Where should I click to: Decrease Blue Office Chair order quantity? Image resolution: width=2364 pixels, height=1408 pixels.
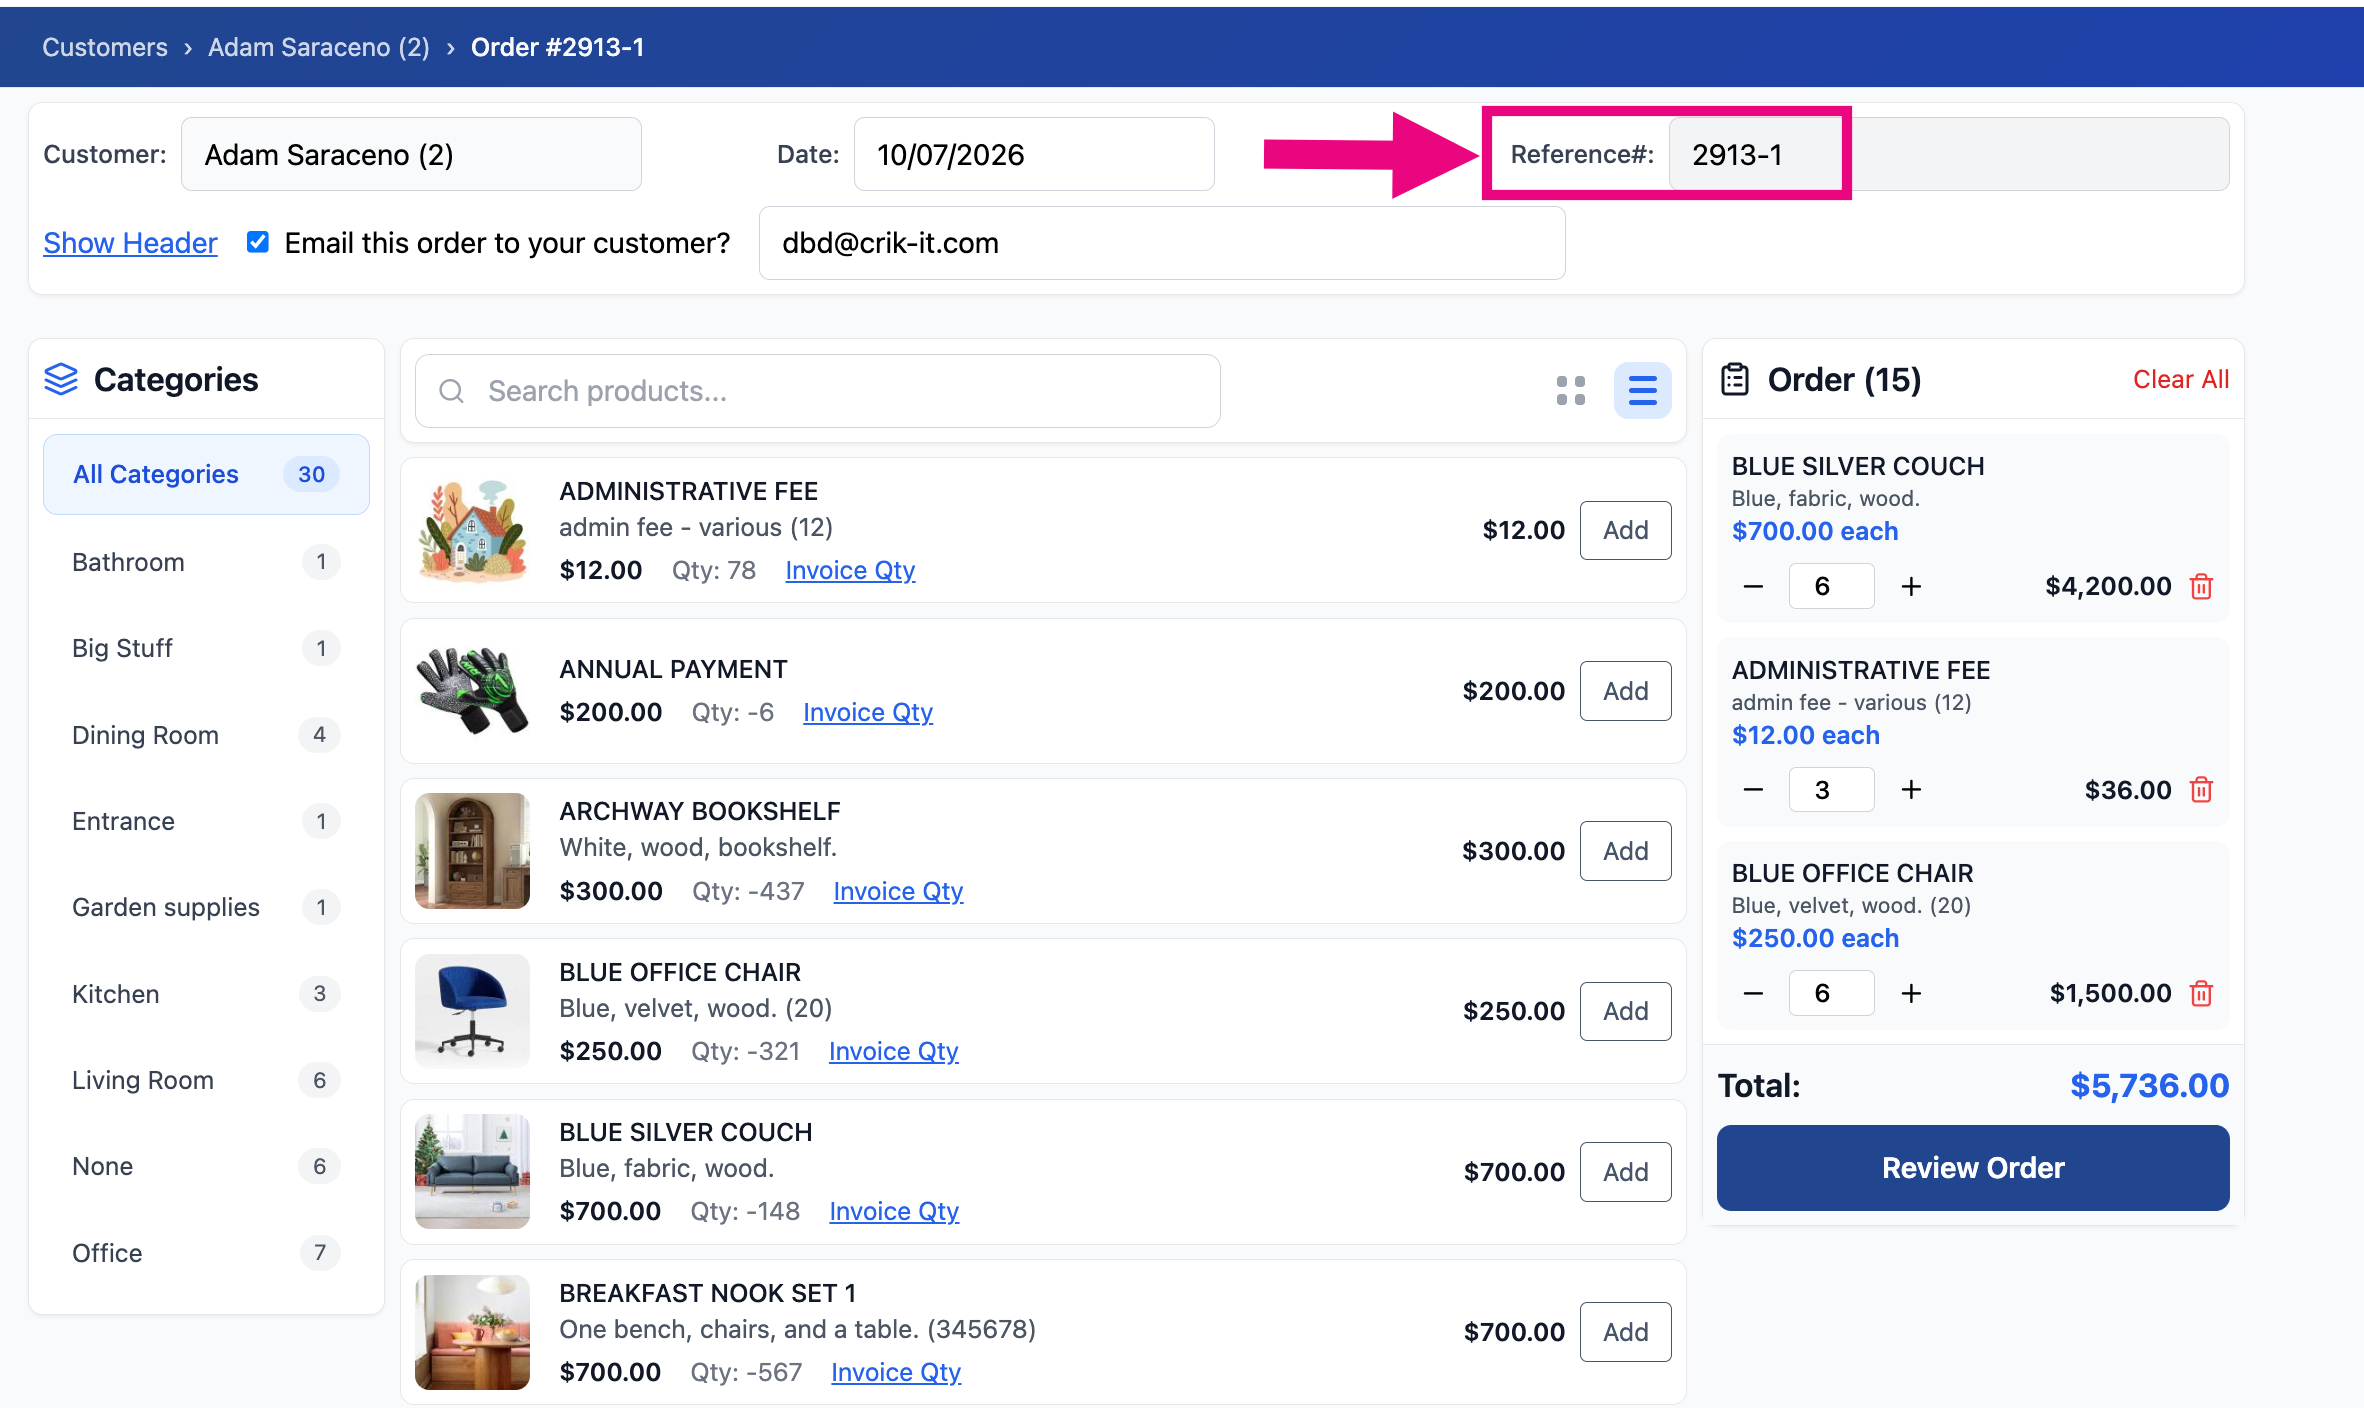[1753, 993]
